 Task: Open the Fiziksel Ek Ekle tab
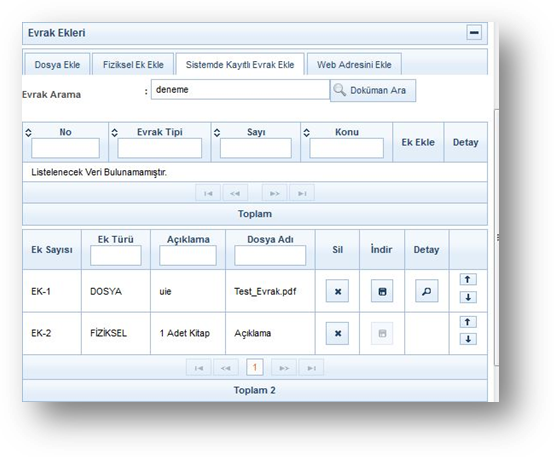133,65
